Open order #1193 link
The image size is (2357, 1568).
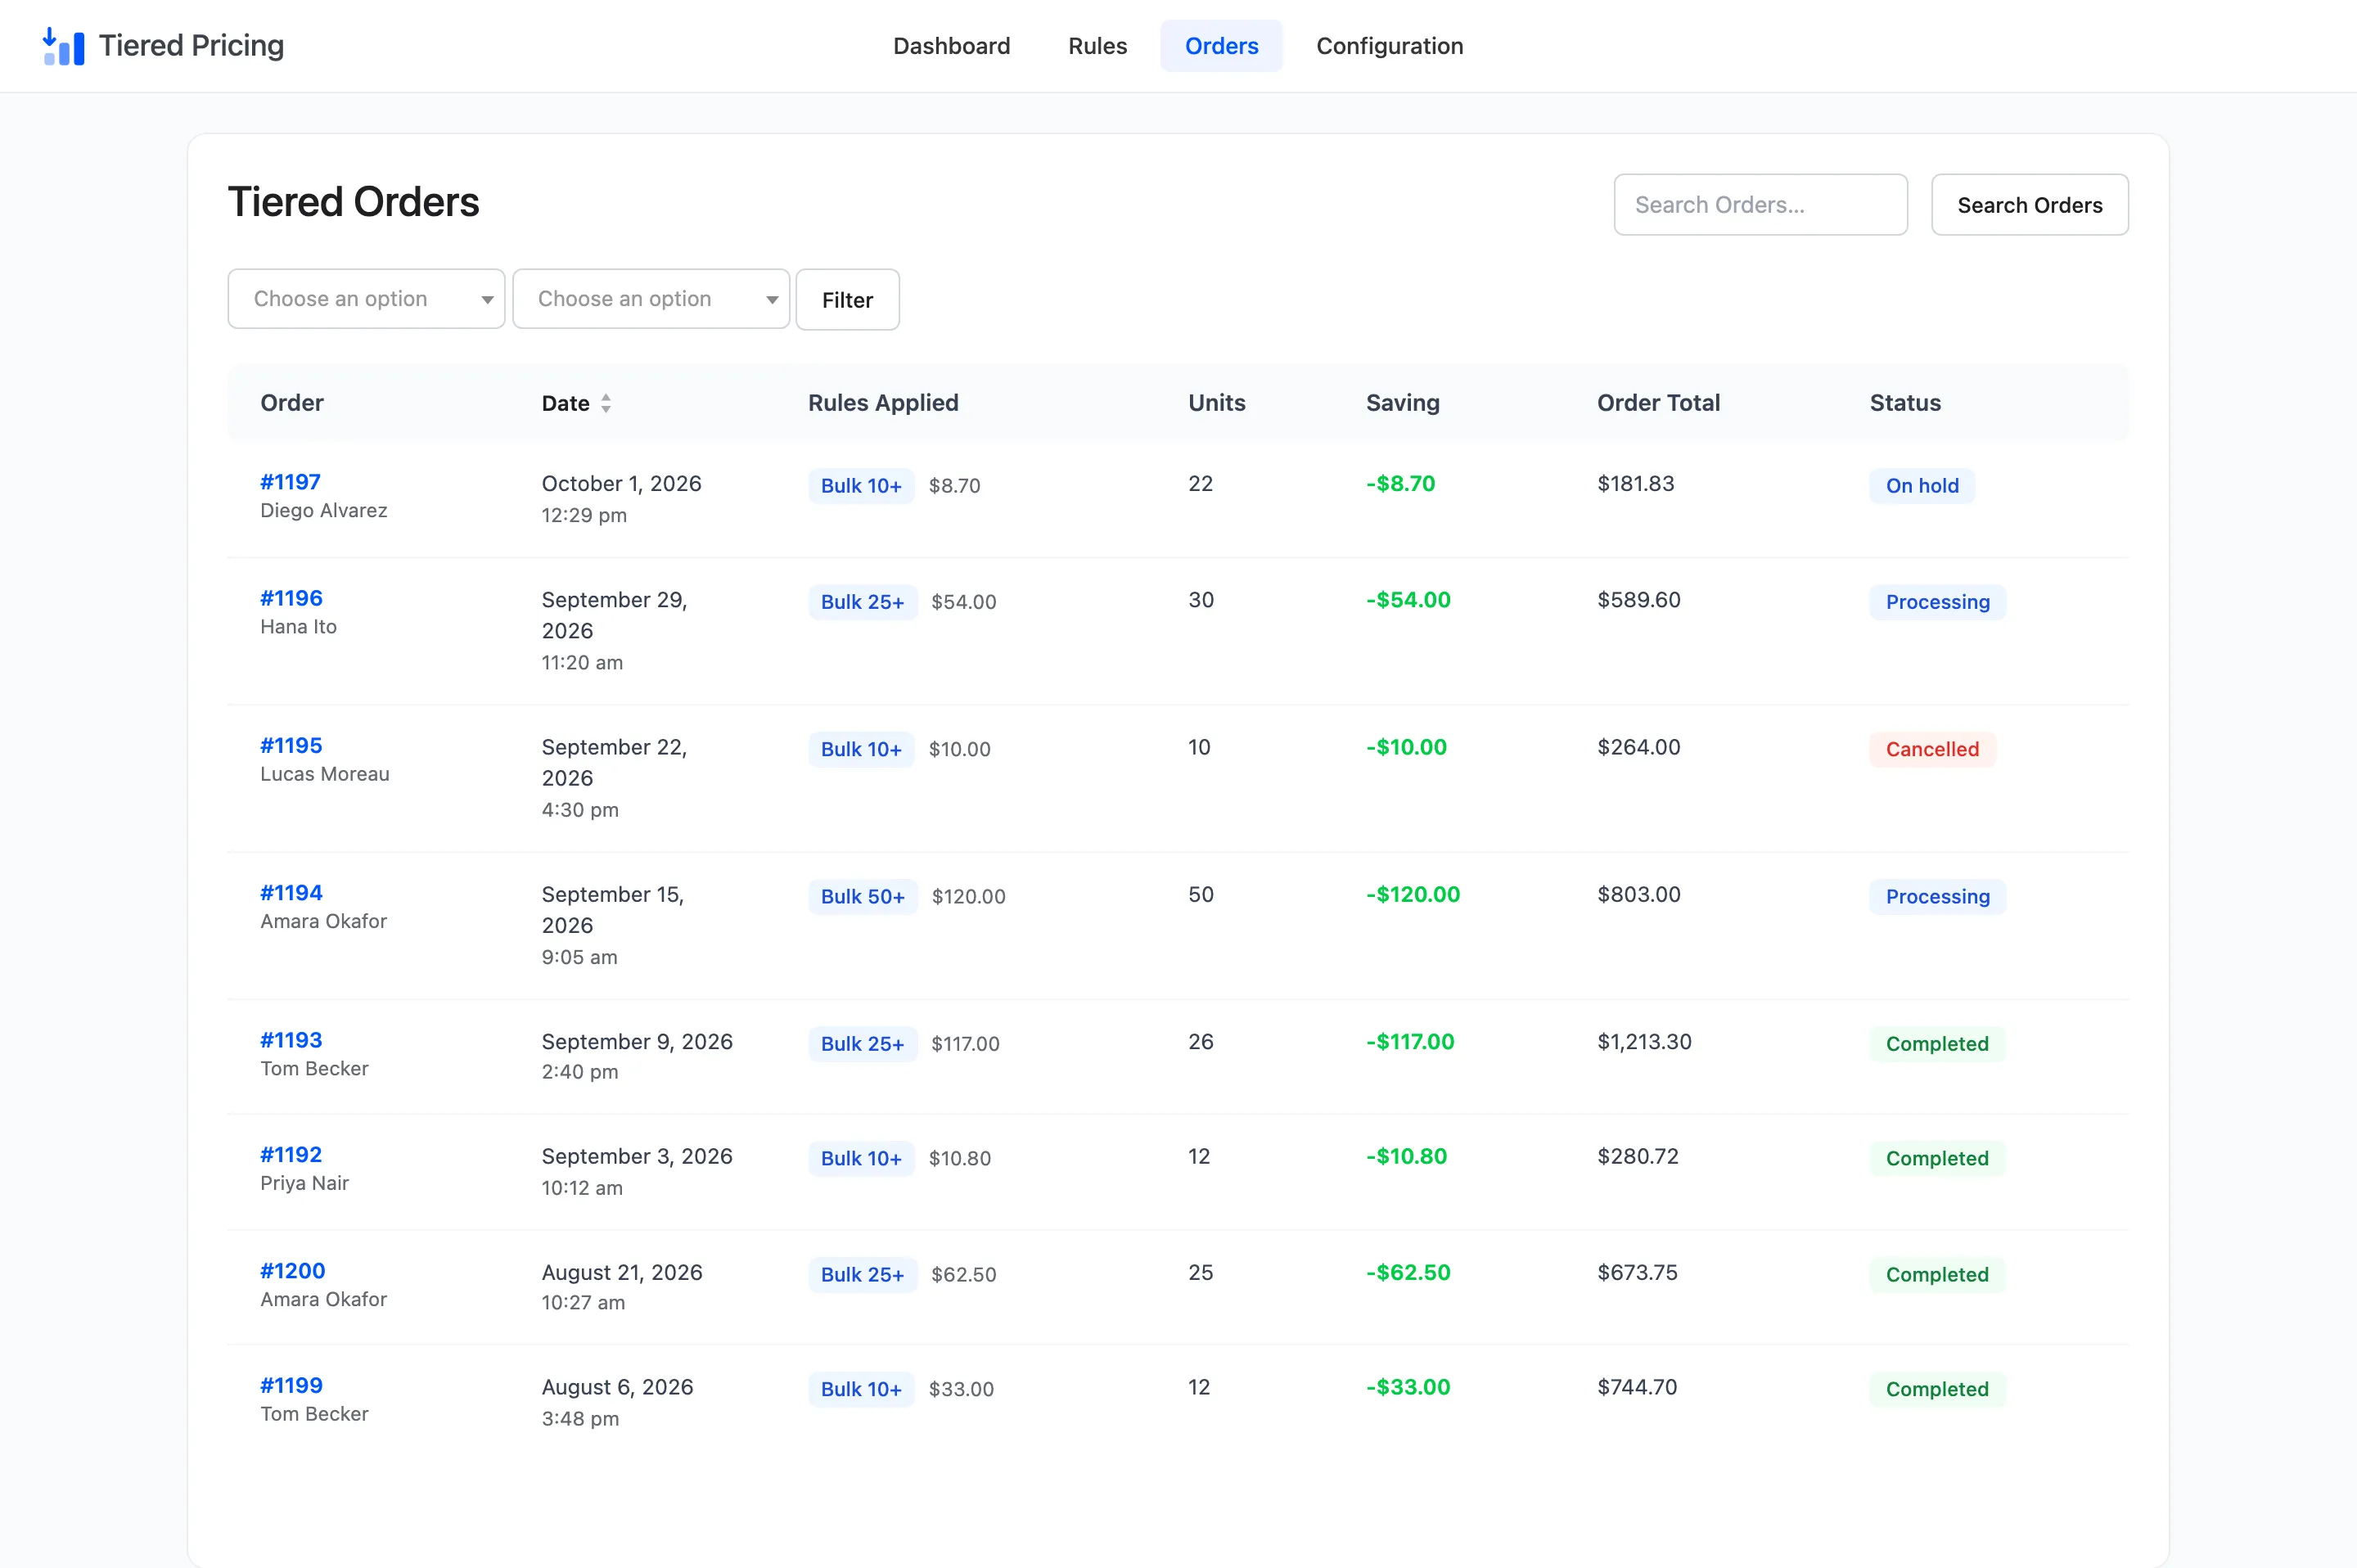291,1039
